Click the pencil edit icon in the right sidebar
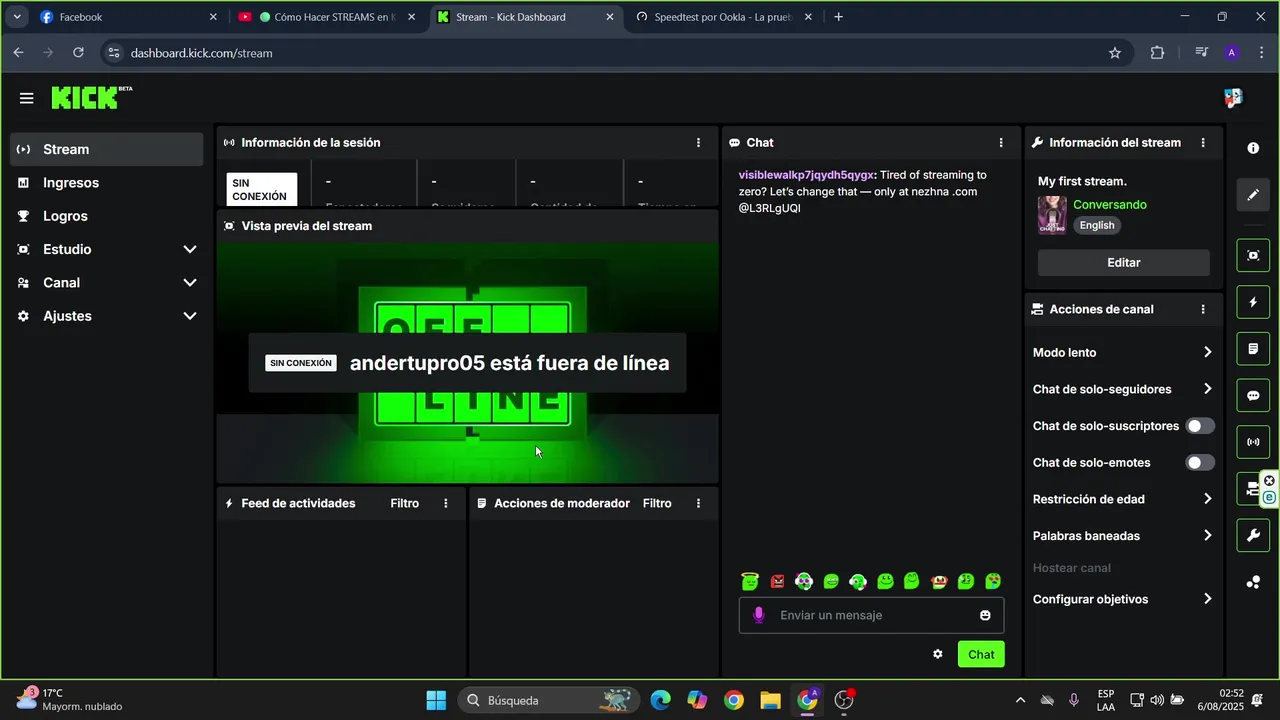The width and height of the screenshot is (1280, 720). click(x=1253, y=195)
